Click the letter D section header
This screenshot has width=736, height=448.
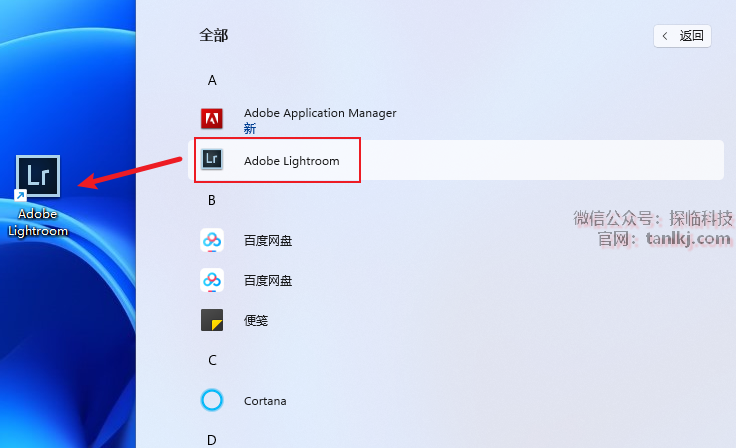[x=212, y=439]
